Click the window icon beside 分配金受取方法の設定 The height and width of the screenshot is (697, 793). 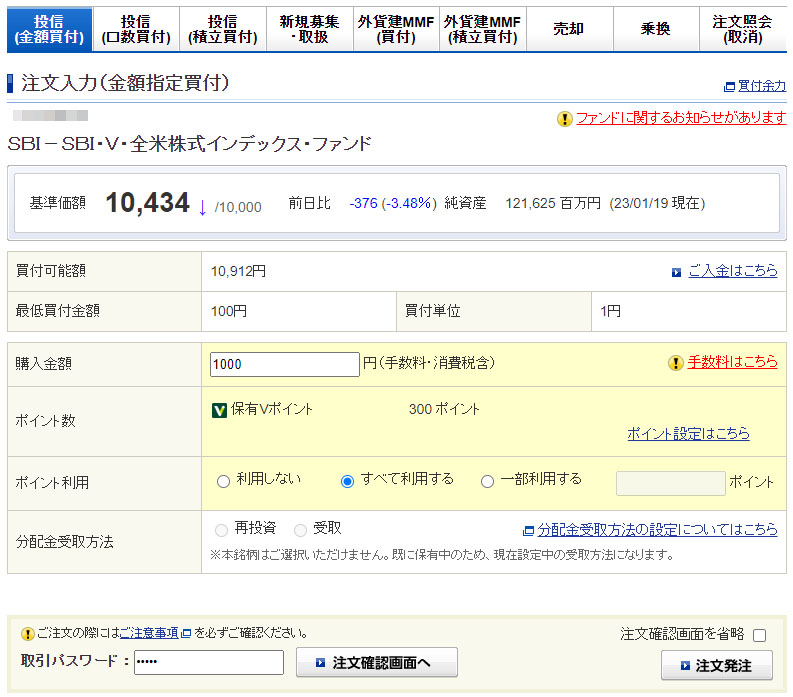click(528, 531)
